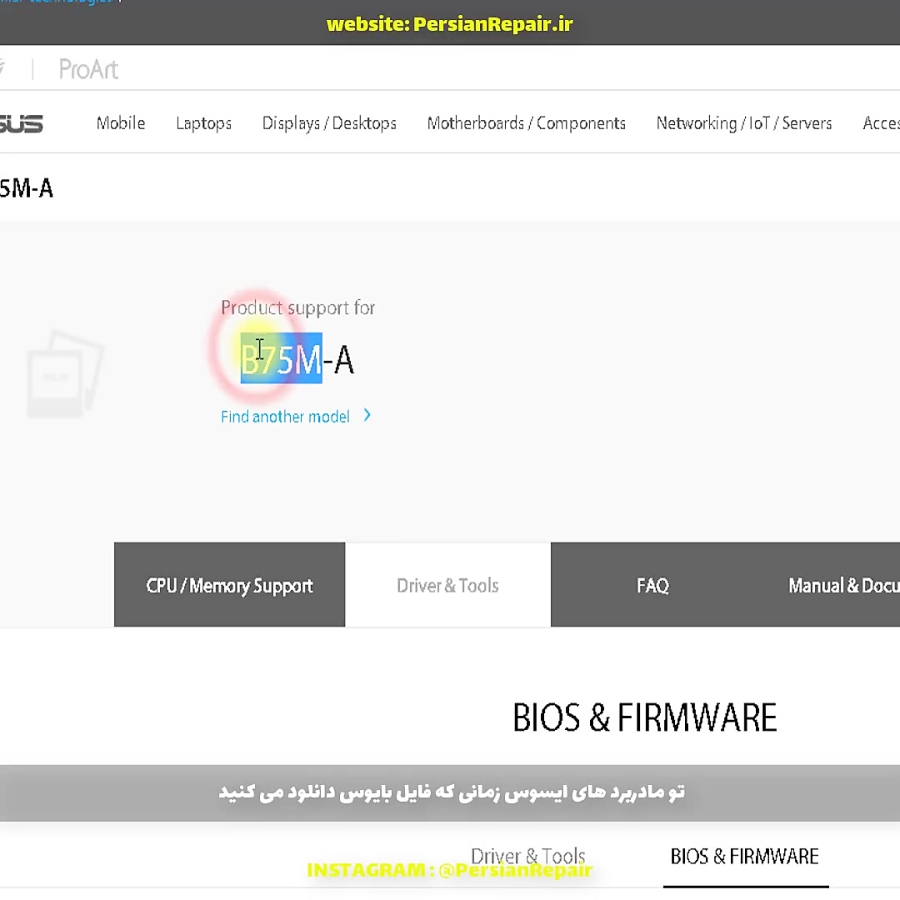Open the Driver & Tools sub-tab at bottom
This screenshot has height=900, width=900.
pyautogui.click(x=528, y=857)
